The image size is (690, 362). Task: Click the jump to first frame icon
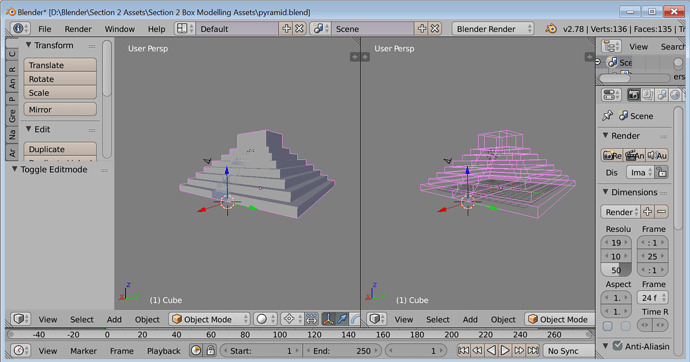point(463,351)
